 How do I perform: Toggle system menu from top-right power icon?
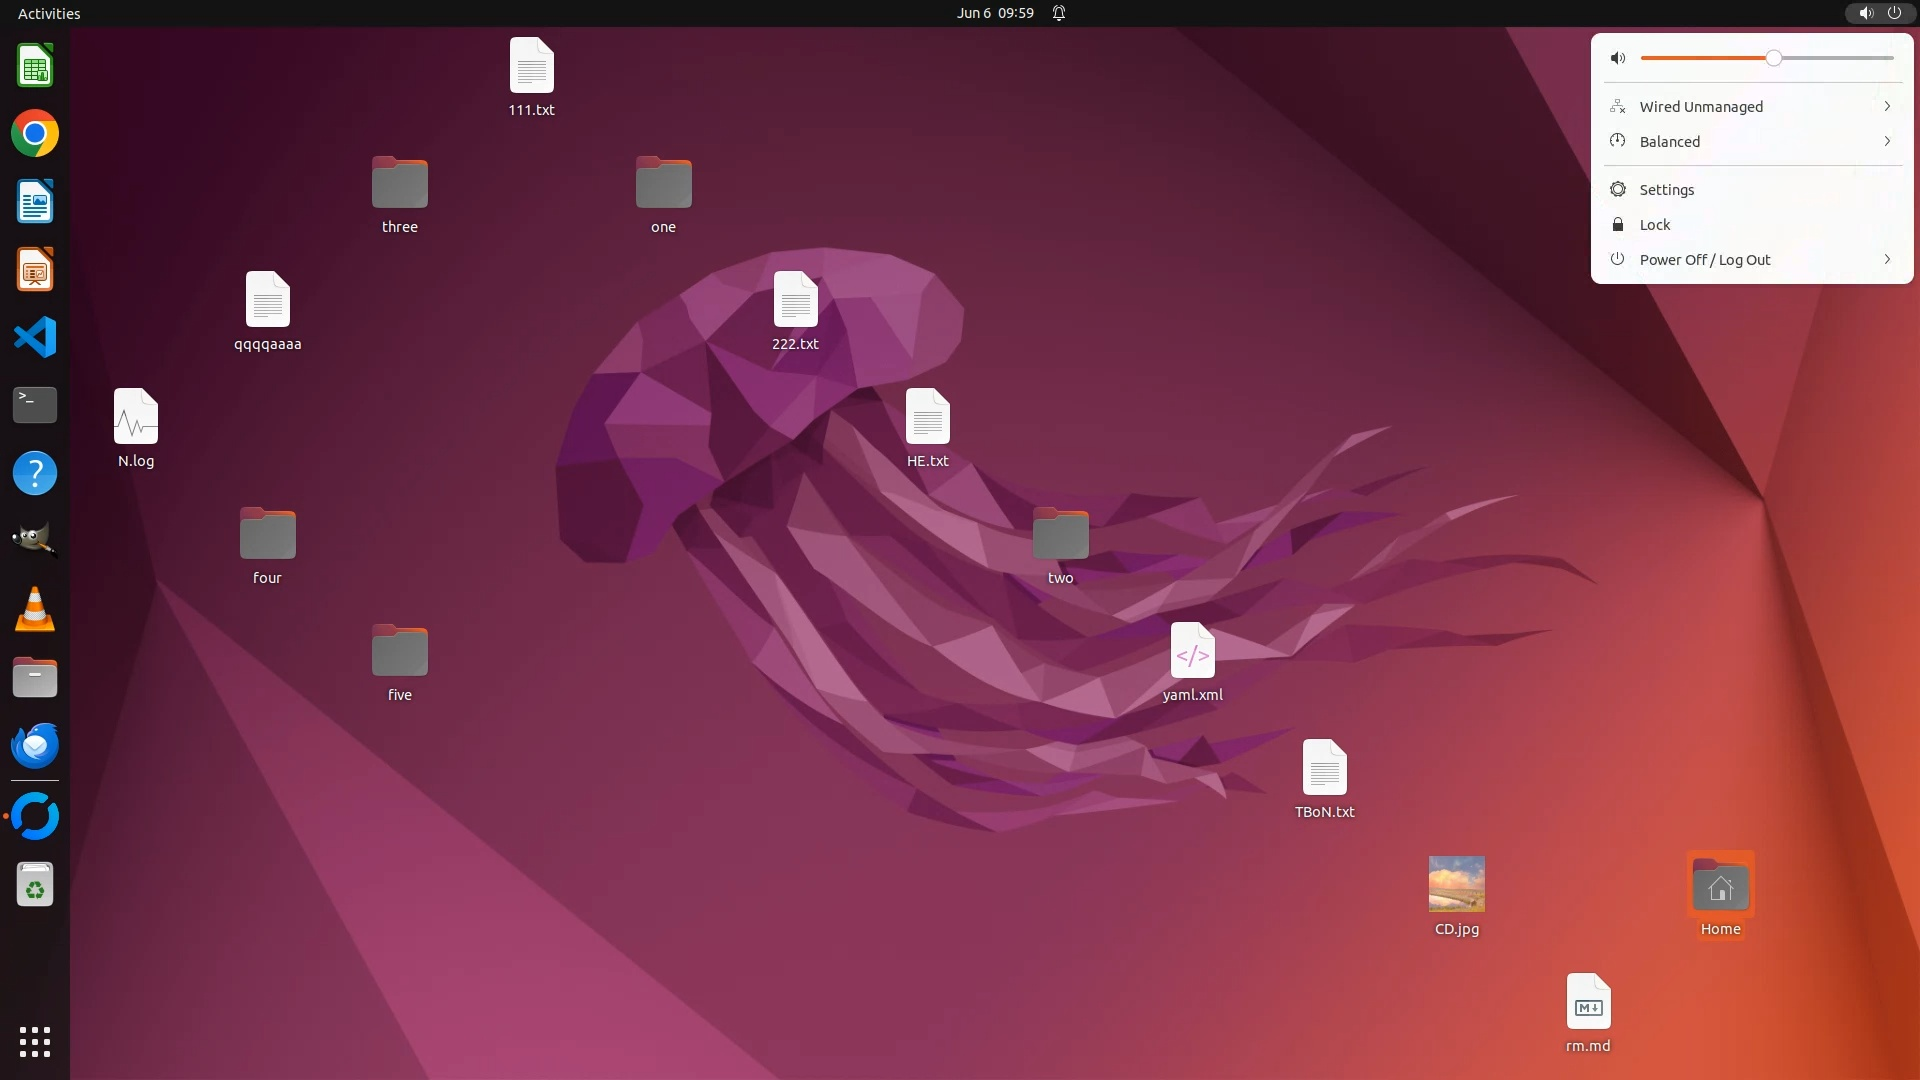(1894, 13)
